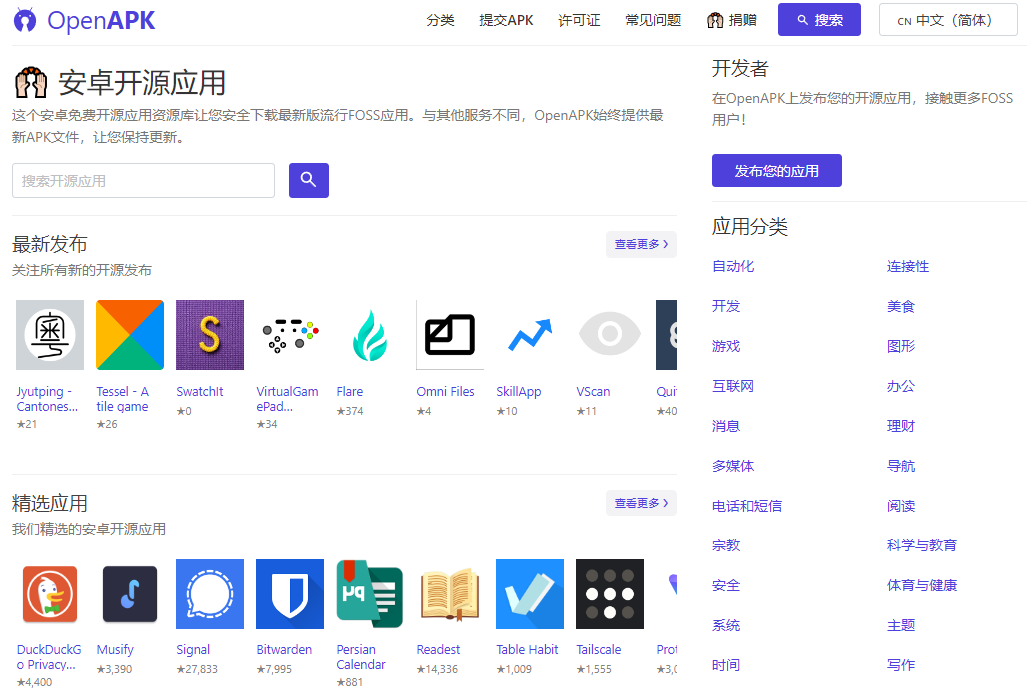The height and width of the screenshot is (691, 1036).
Task: Open the DuckDuckGo Privacy app
Action: 49,593
